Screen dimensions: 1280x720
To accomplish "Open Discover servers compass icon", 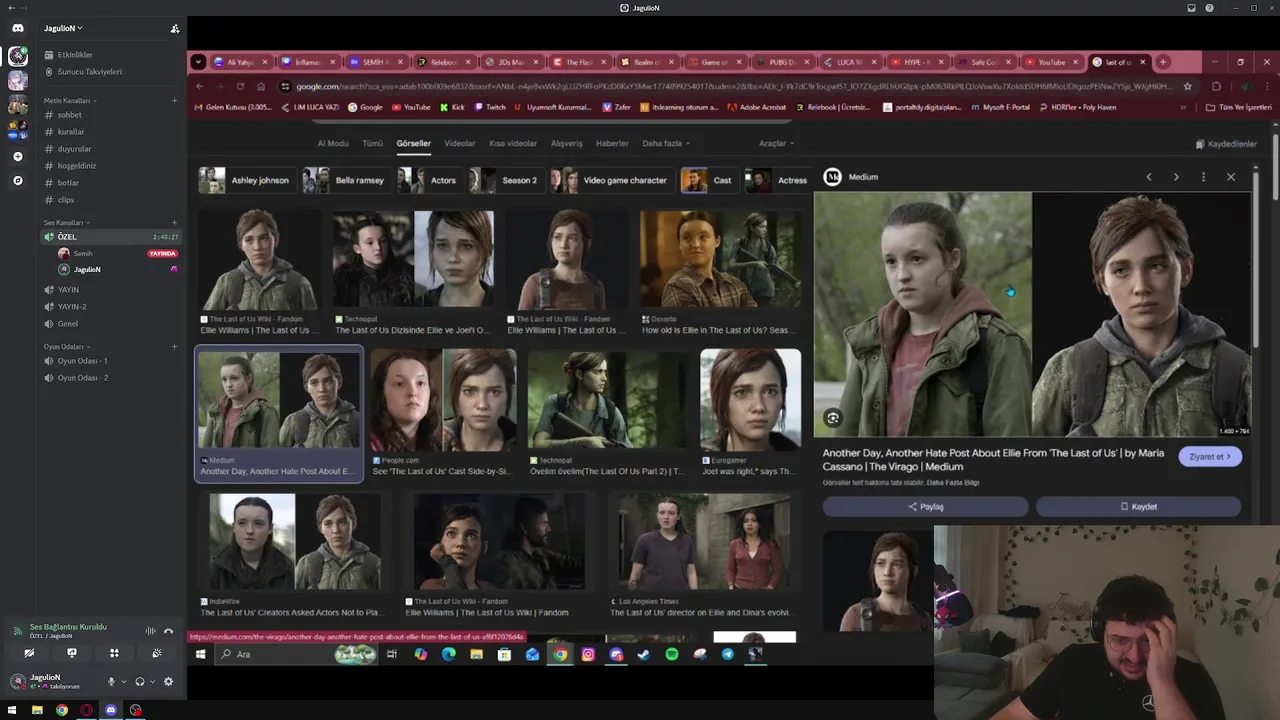I will (x=17, y=181).
